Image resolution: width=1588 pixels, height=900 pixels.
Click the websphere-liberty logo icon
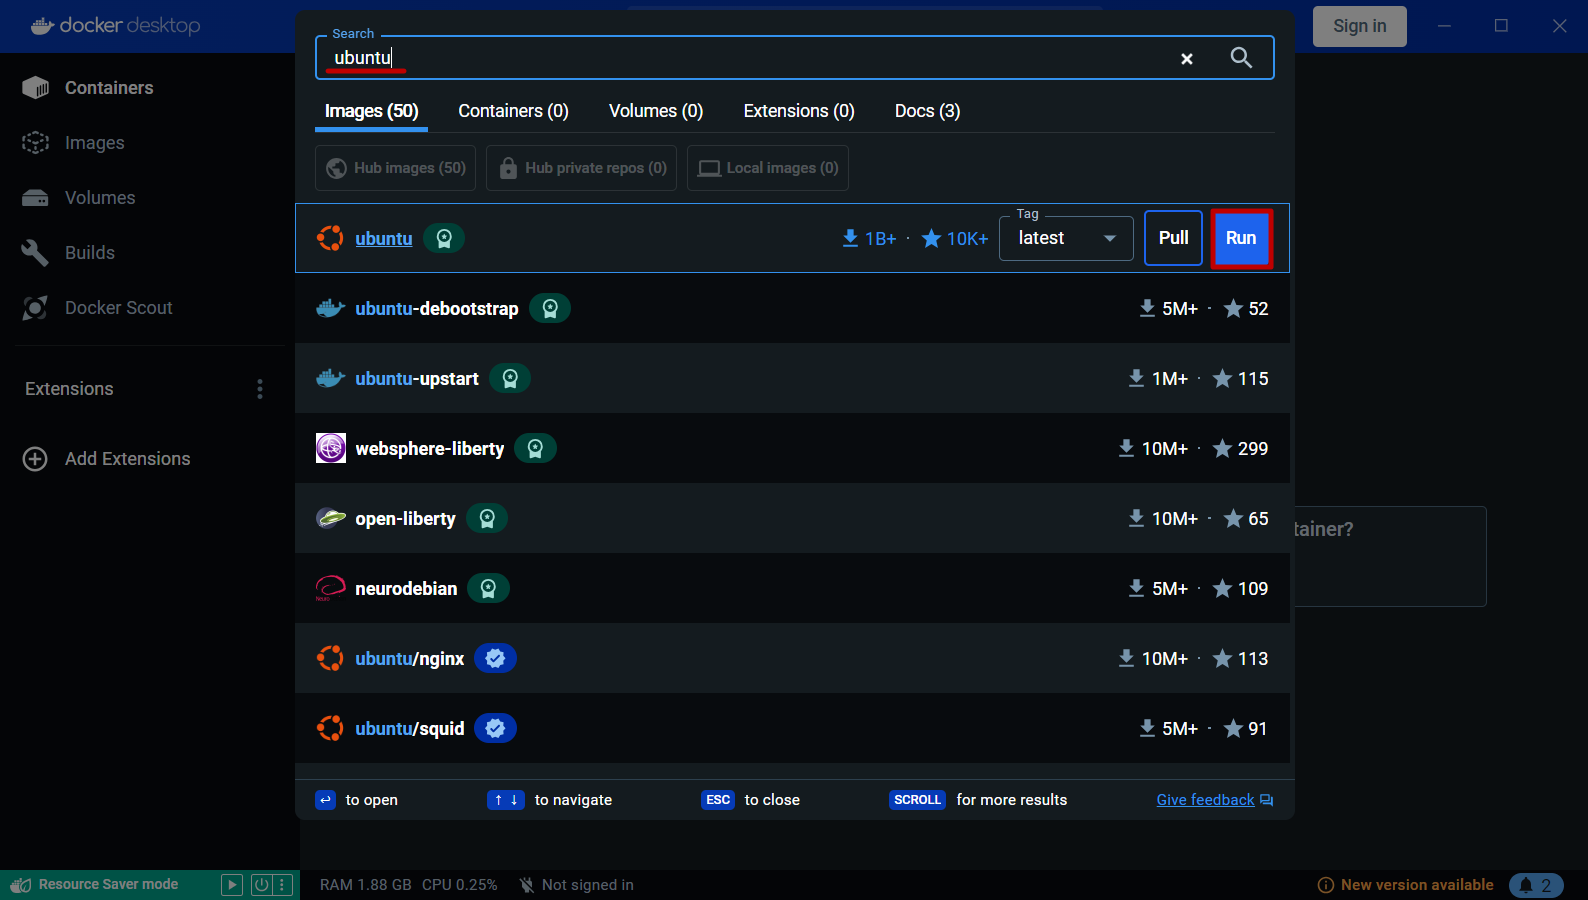[x=331, y=448]
